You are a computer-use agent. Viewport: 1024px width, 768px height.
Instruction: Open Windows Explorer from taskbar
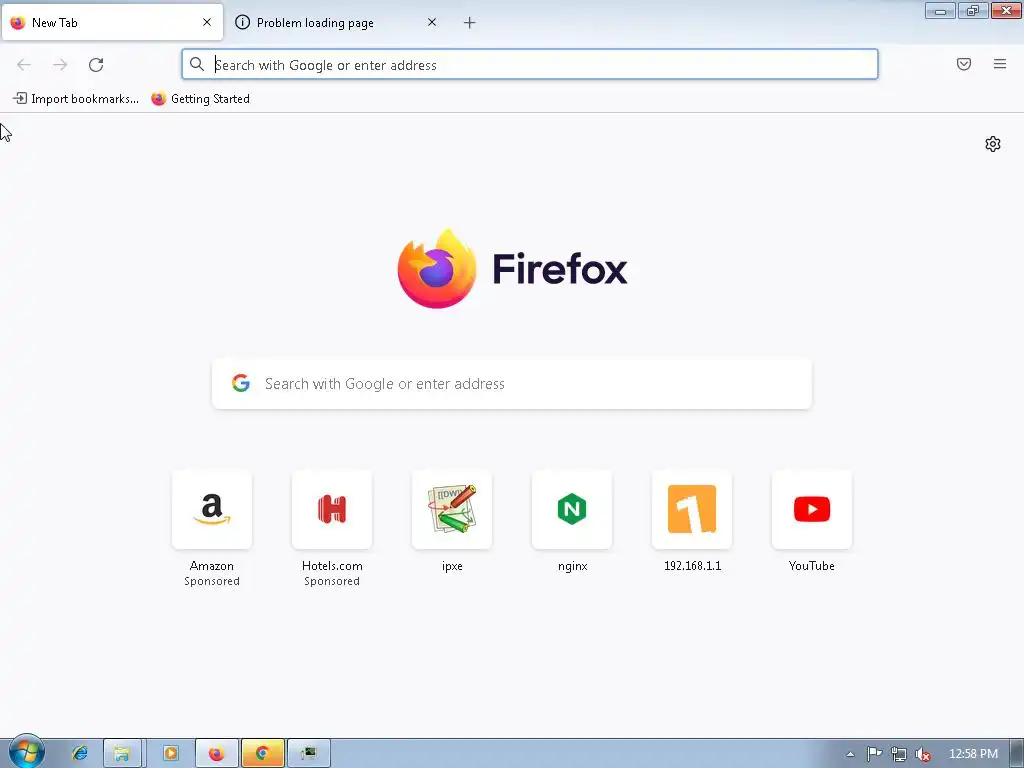(122, 754)
